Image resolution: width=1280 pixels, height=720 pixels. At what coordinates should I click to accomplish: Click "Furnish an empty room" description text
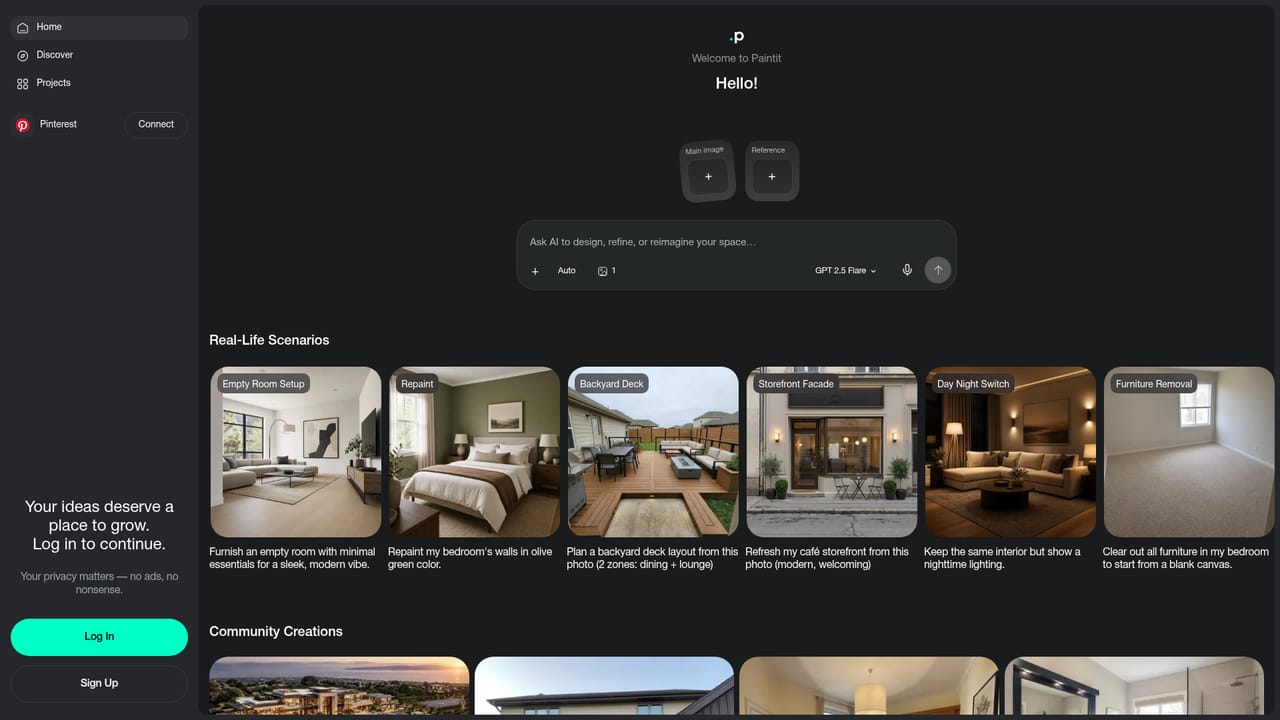tap(292, 558)
